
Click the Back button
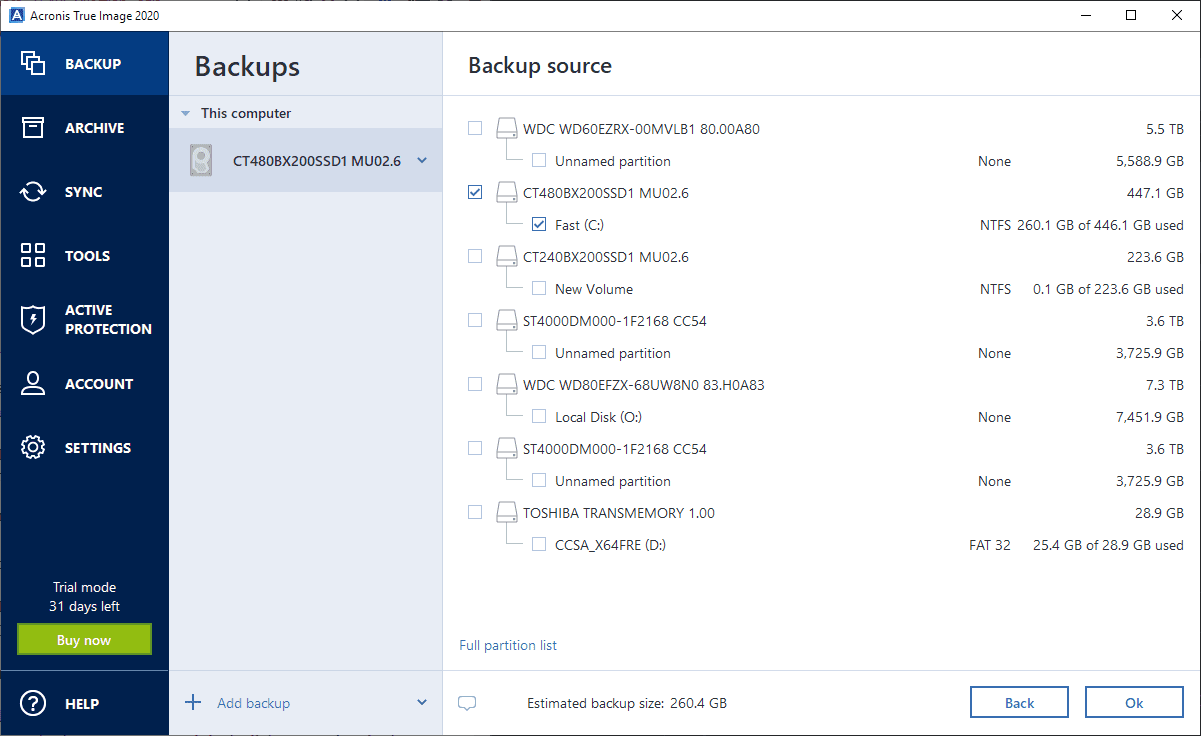pyautogui.click(x=1019, y=703)
